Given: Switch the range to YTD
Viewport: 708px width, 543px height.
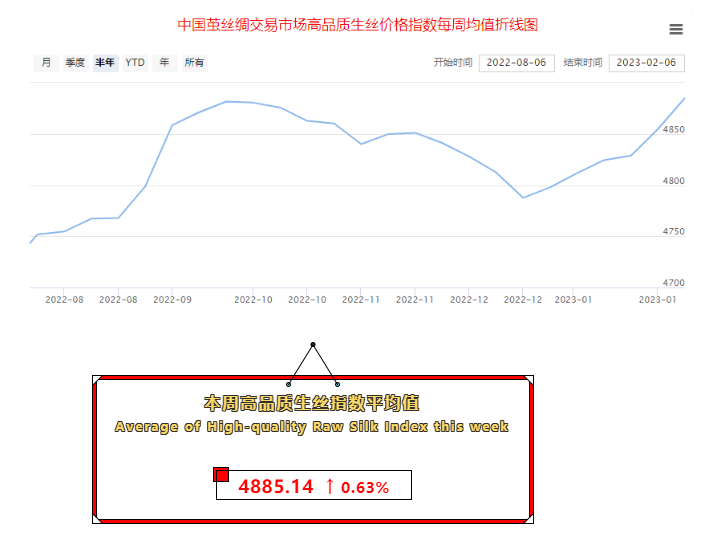Looking at the screenshot, I should click(x=135, y=63).
